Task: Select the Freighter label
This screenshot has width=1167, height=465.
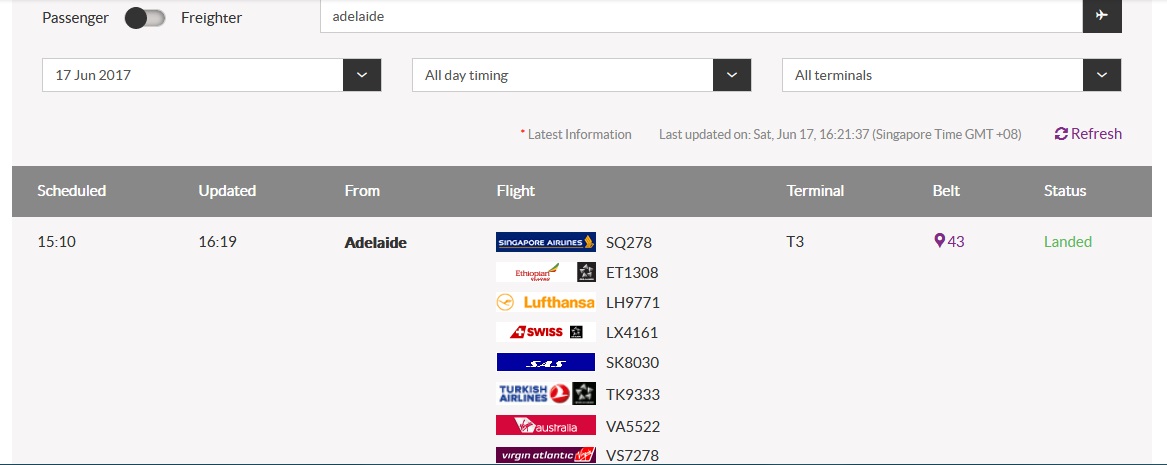Action: 211,18
